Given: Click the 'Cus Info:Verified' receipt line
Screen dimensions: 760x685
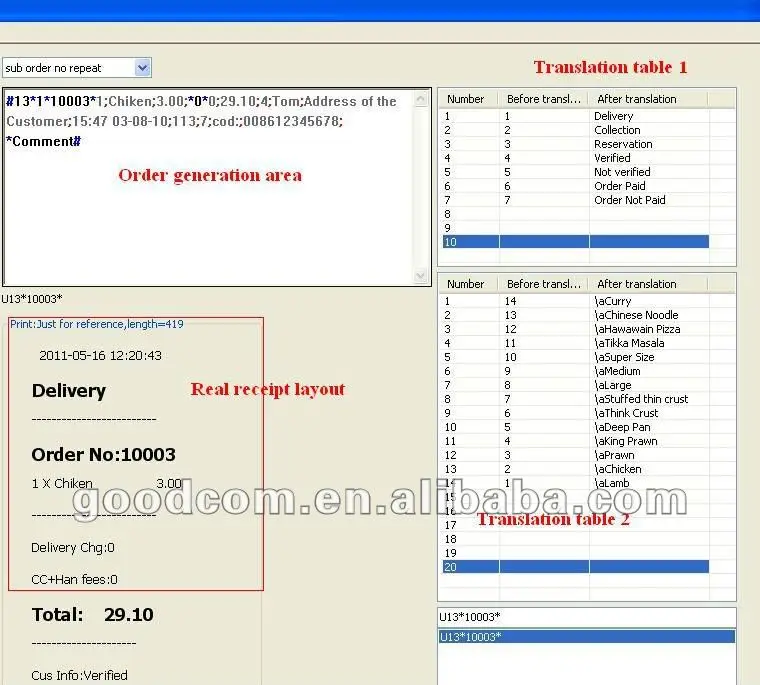Looking at the screenshot, I should 79,675.
